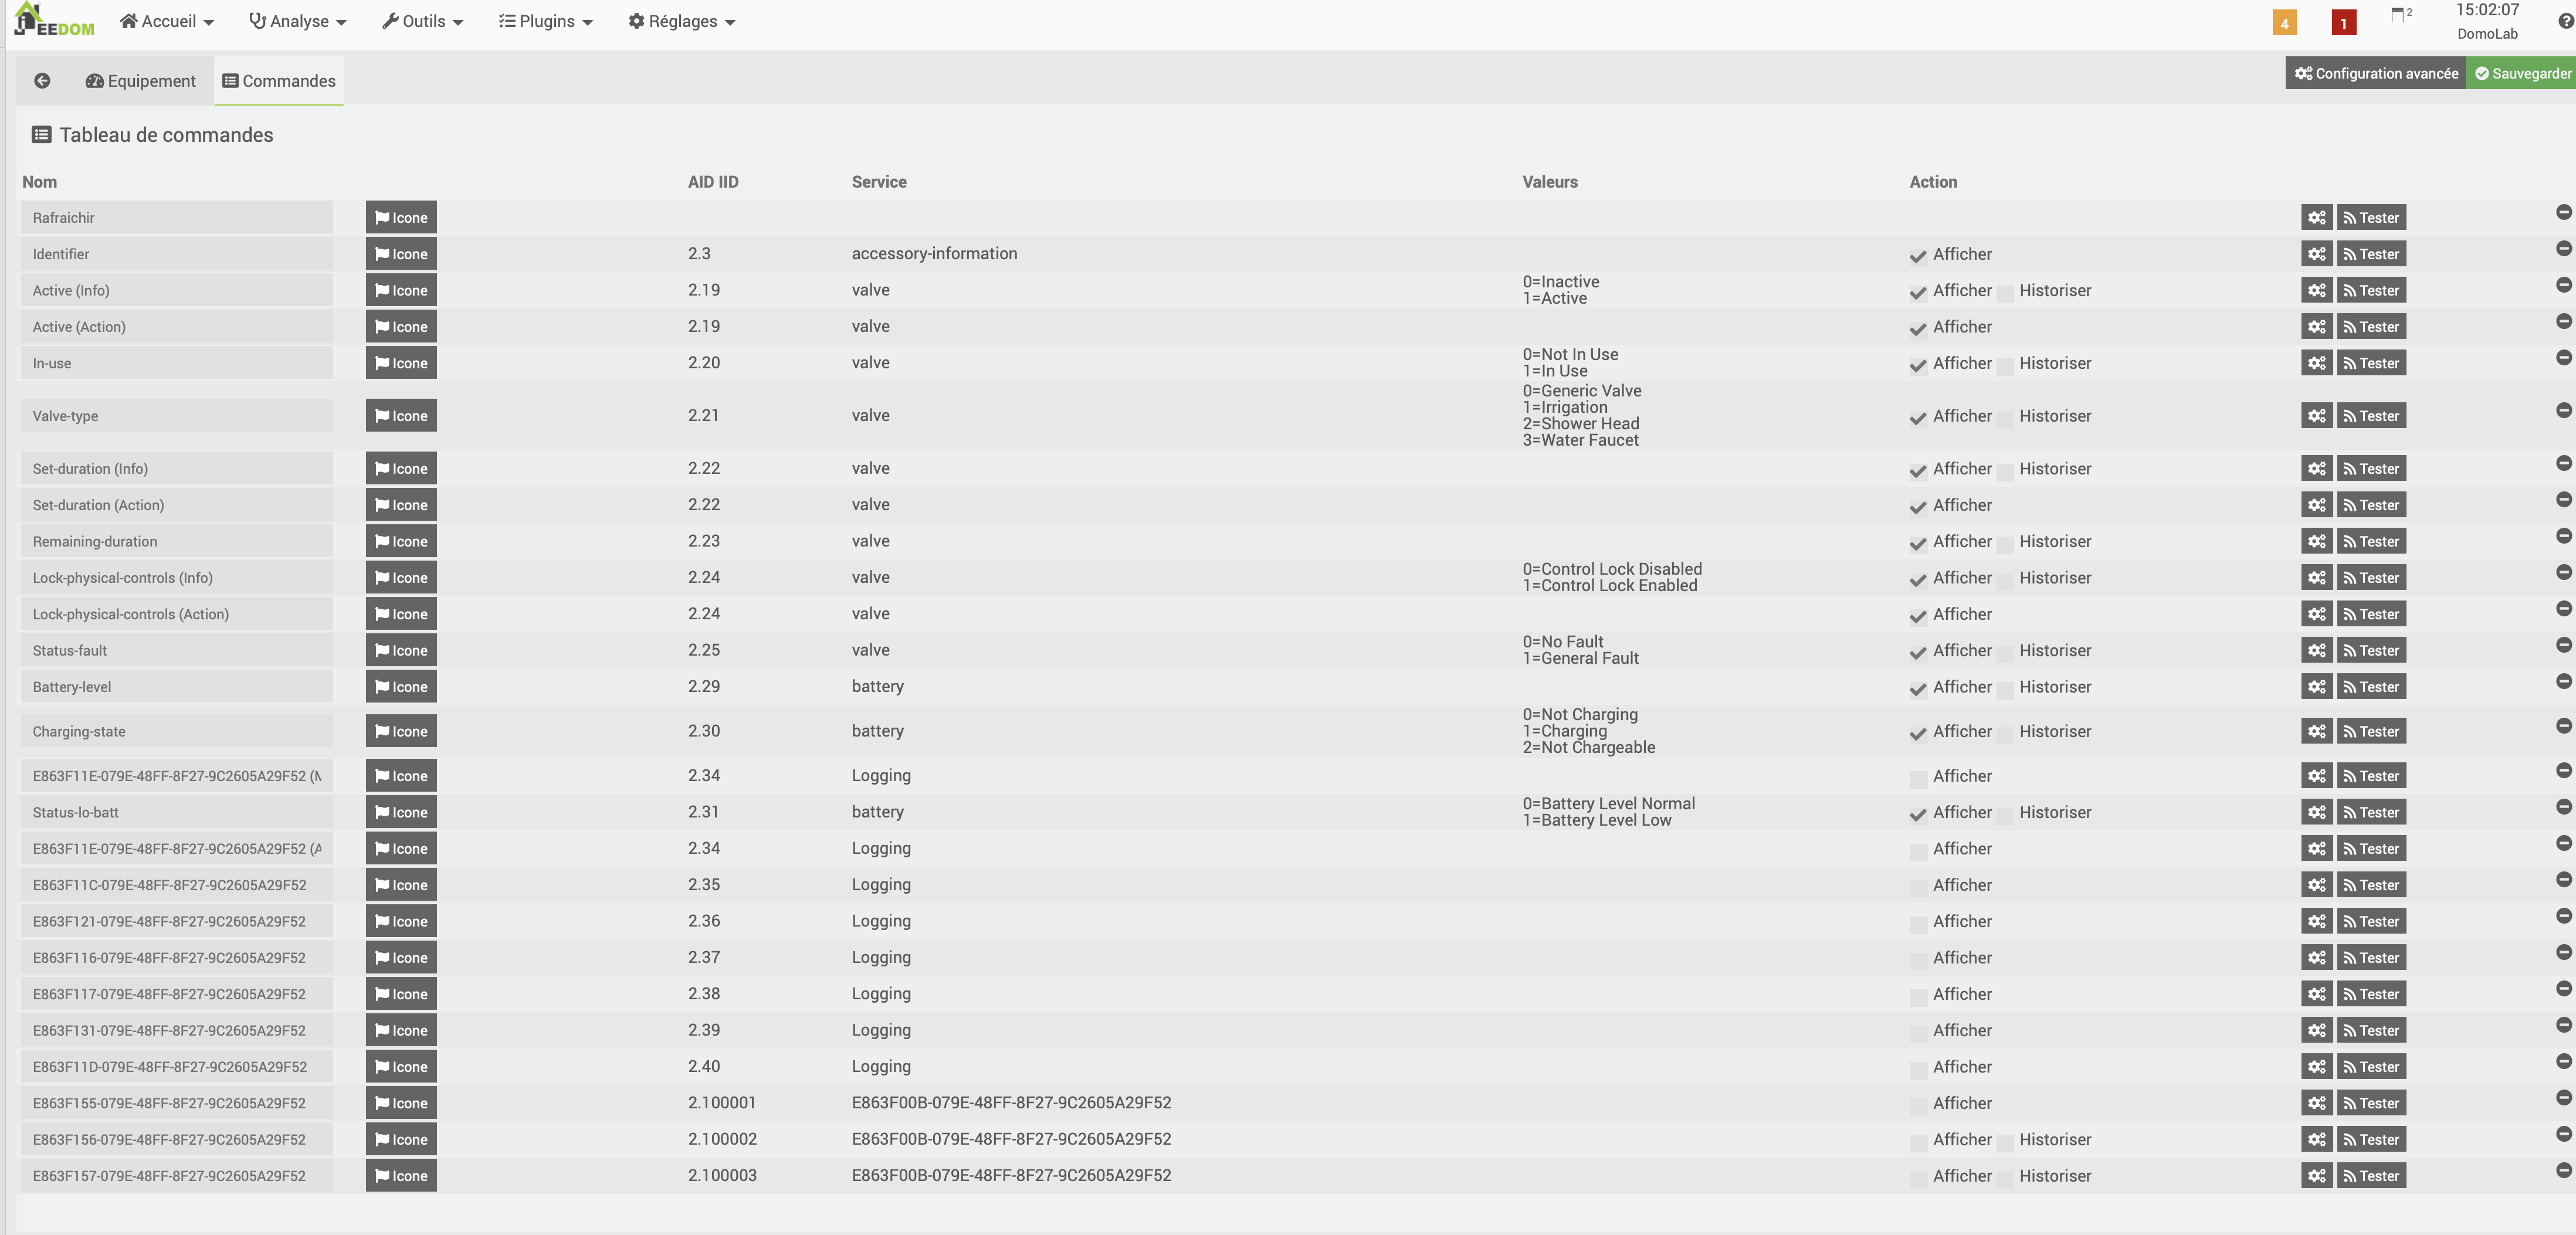2576x1235 pixels.
Task: Open gear settings for Remaining-duration row
Action: coord(2316,541)
